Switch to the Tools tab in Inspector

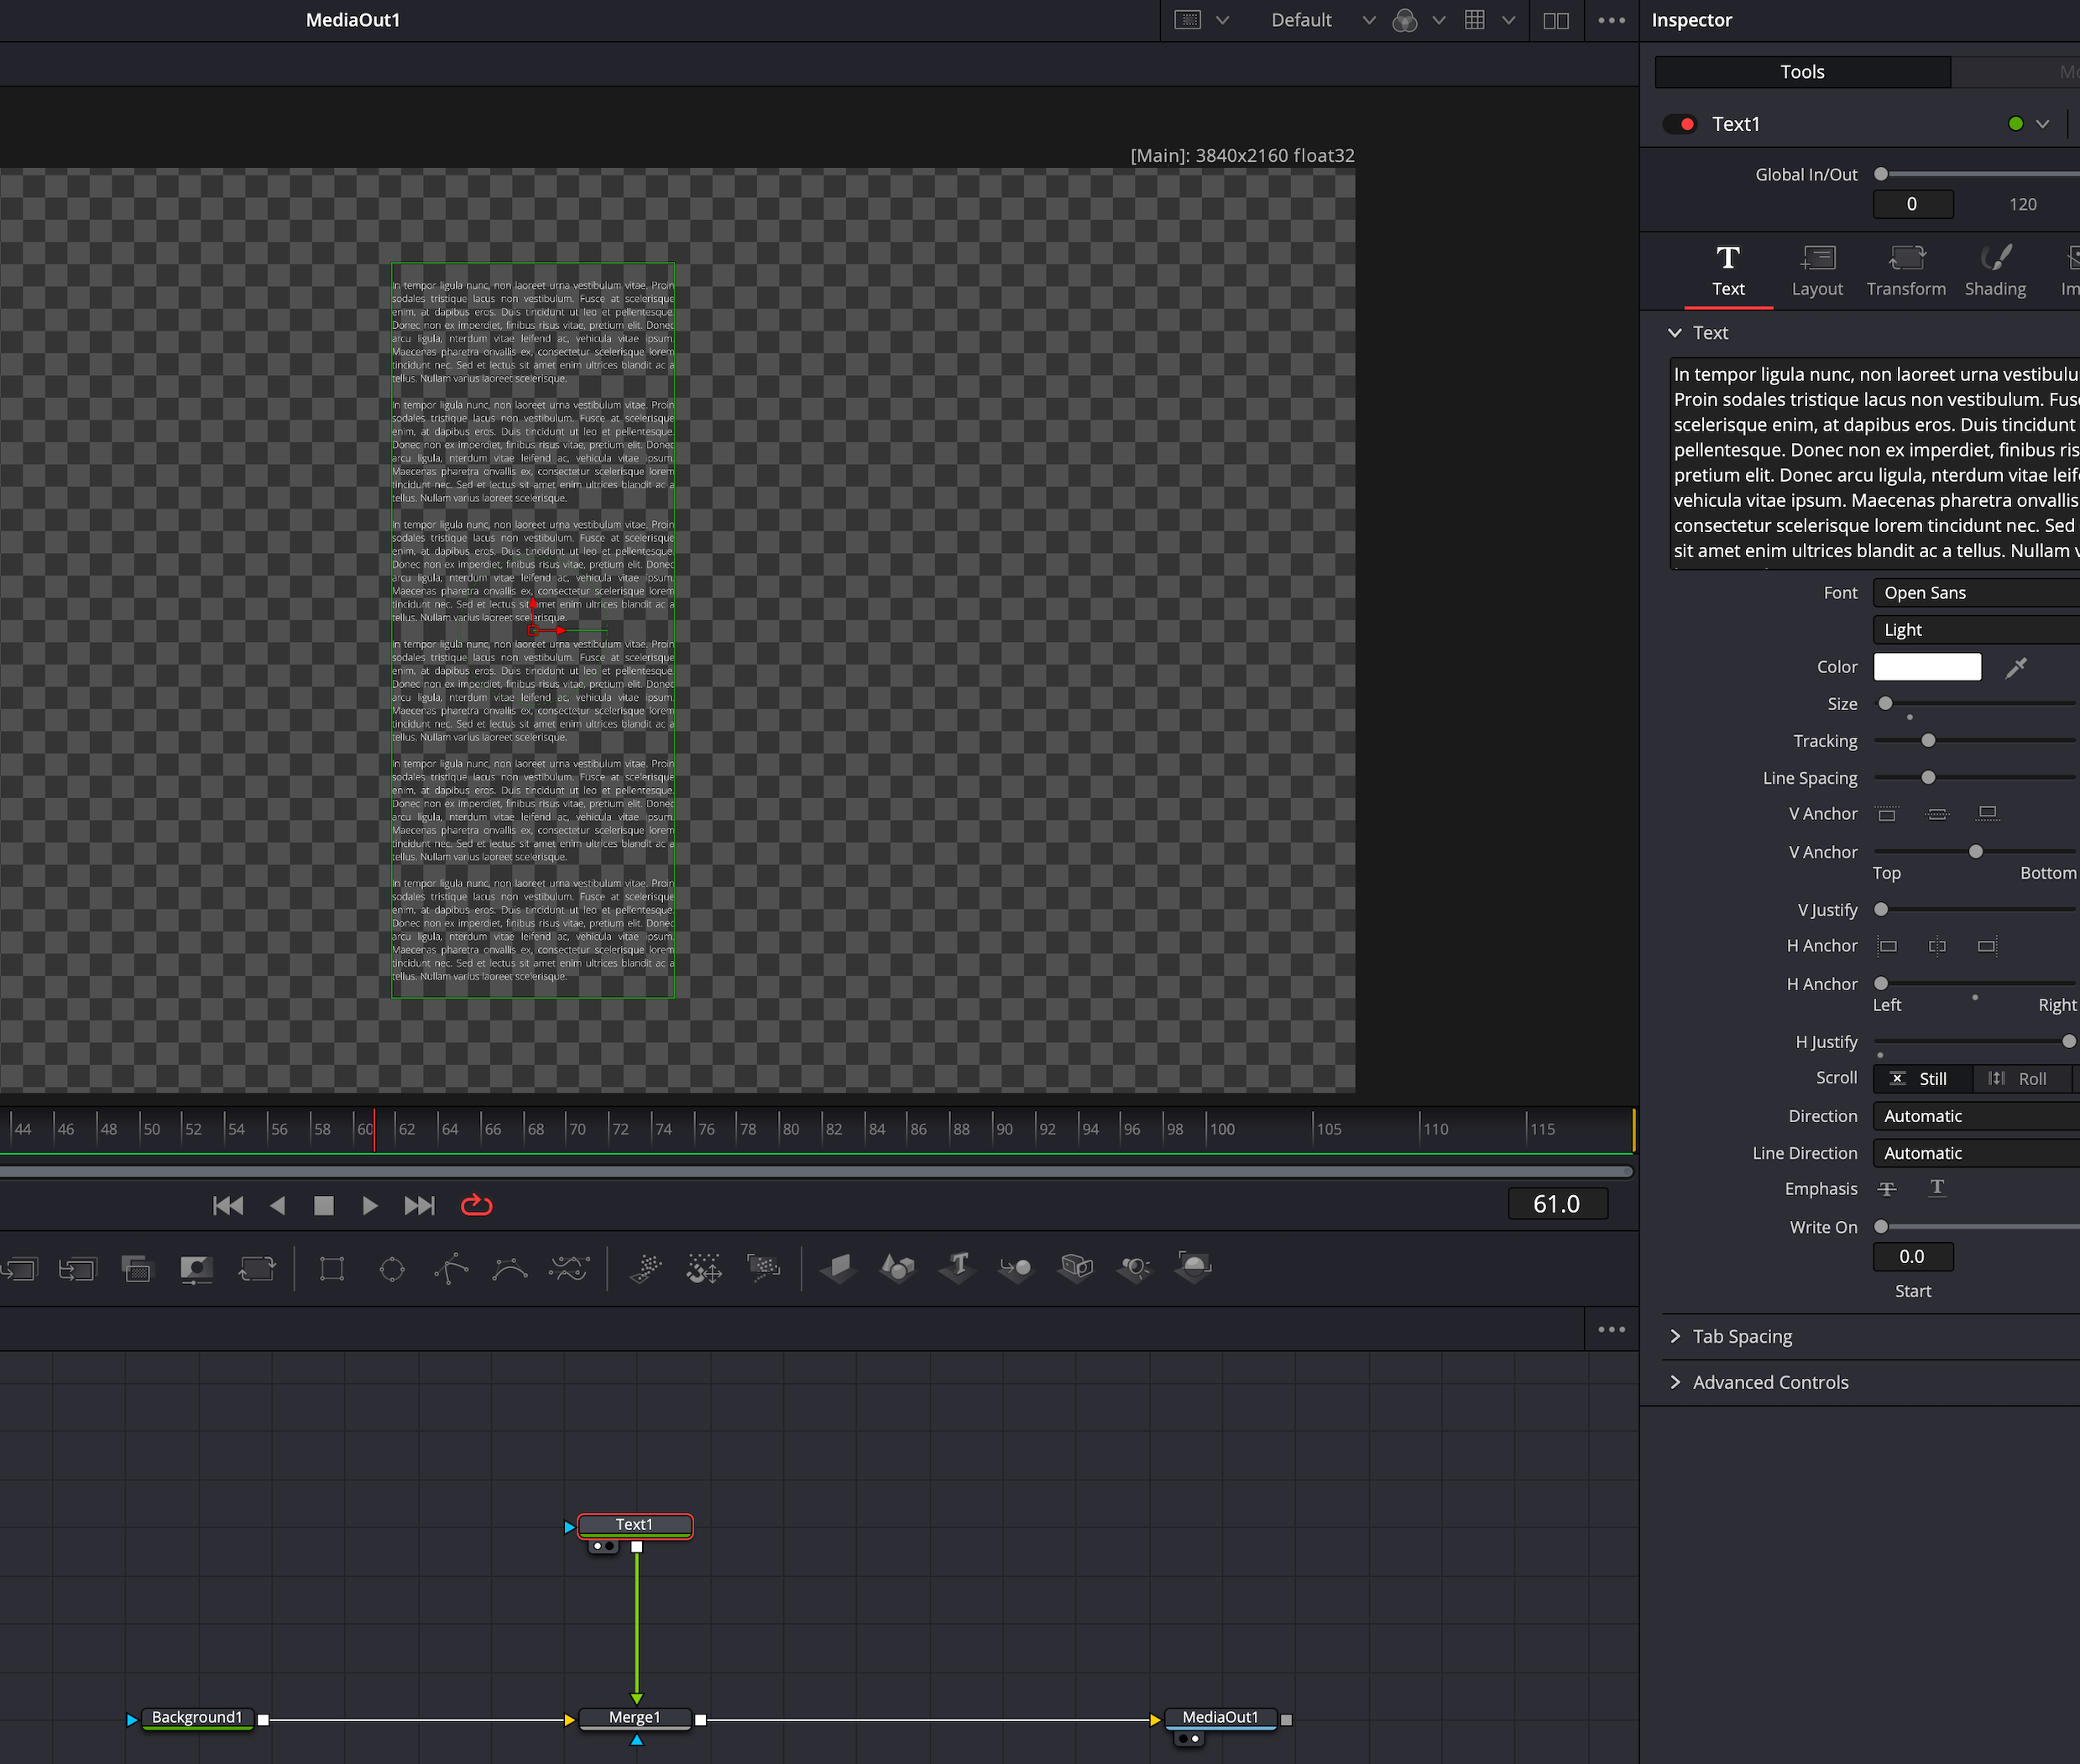tap(1802, 72)
